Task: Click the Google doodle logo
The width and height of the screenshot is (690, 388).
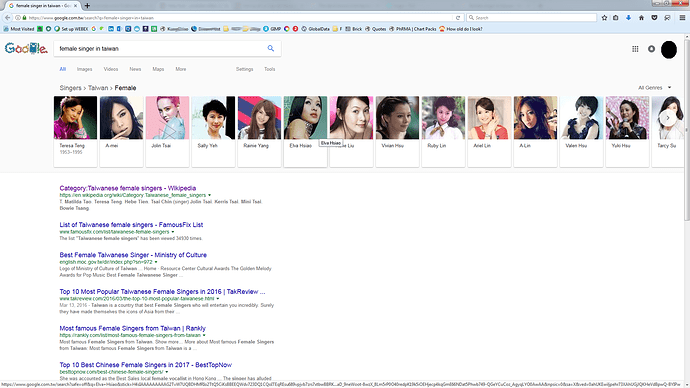Action: (26, 48)
